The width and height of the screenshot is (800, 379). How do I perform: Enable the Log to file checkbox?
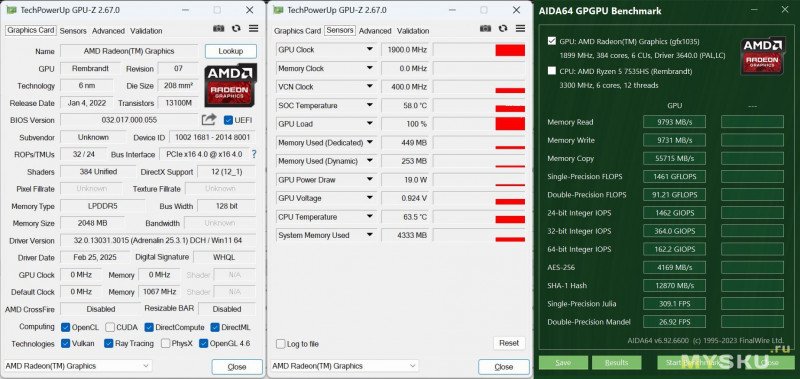tap(281, 344)
